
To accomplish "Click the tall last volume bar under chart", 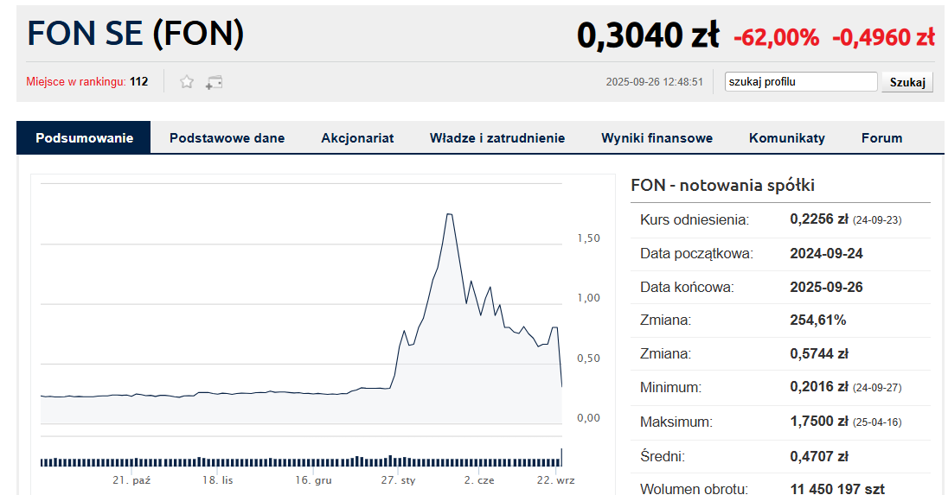I will [x=561, y=458].
